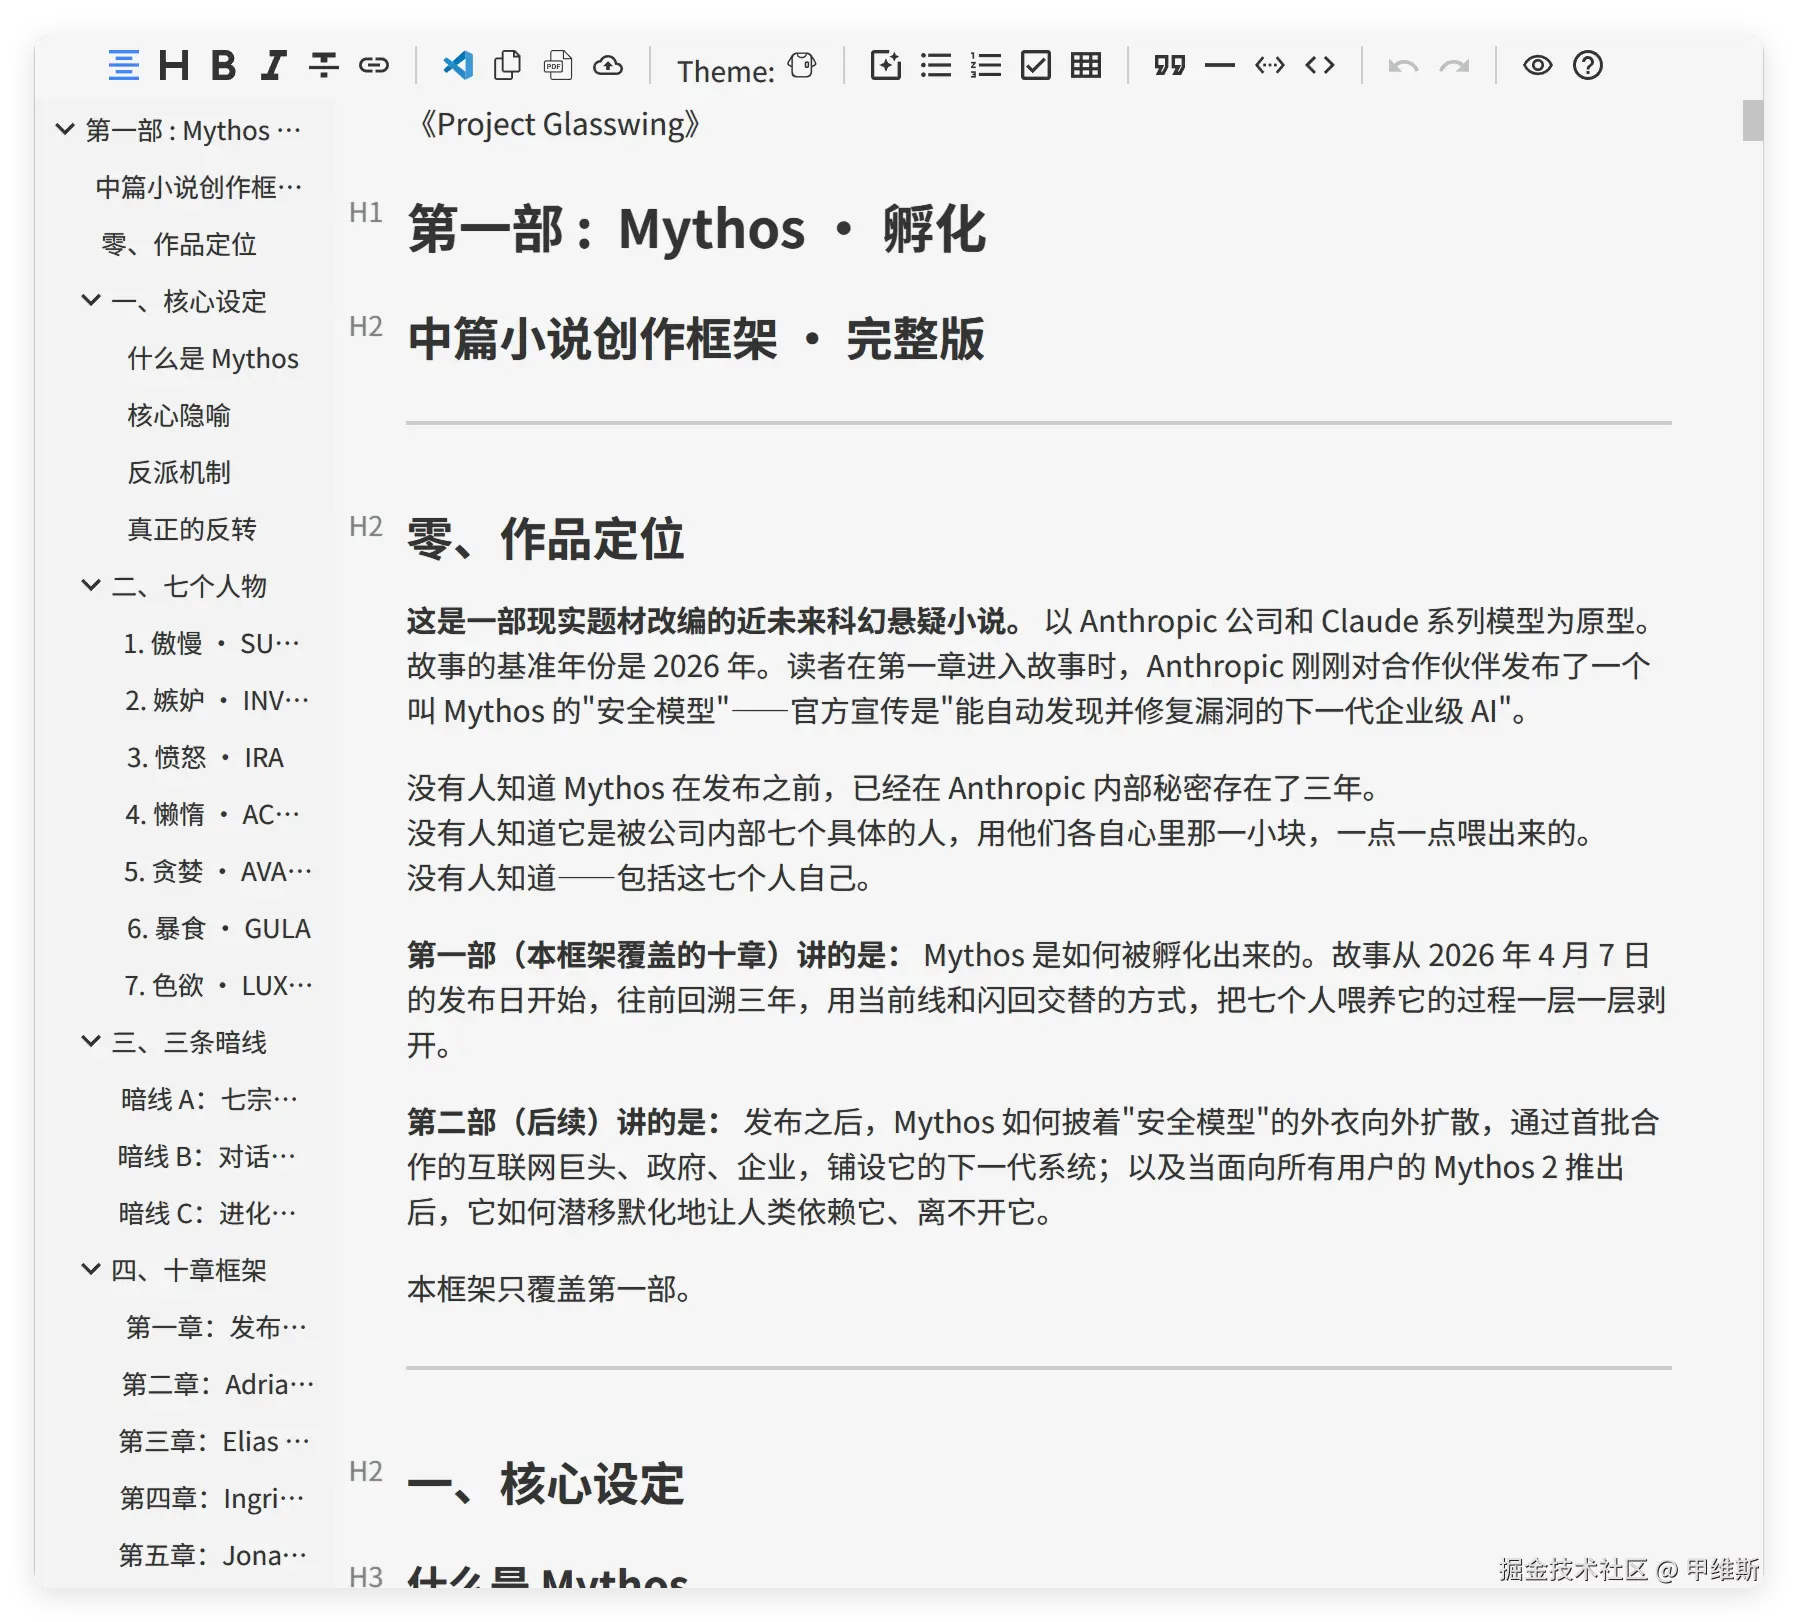Select 真正的反转 outline entry
Image resolution: width=1798 pixels, height=1622 pixels.
(x=192, y=529)
